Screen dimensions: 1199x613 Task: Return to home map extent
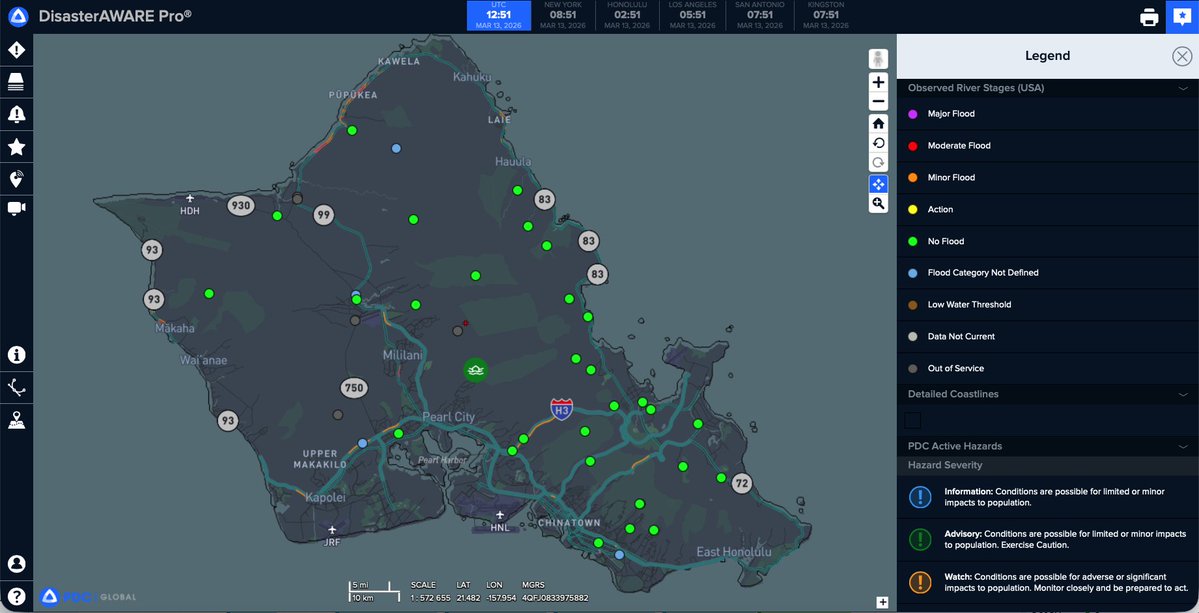point(879,124)
